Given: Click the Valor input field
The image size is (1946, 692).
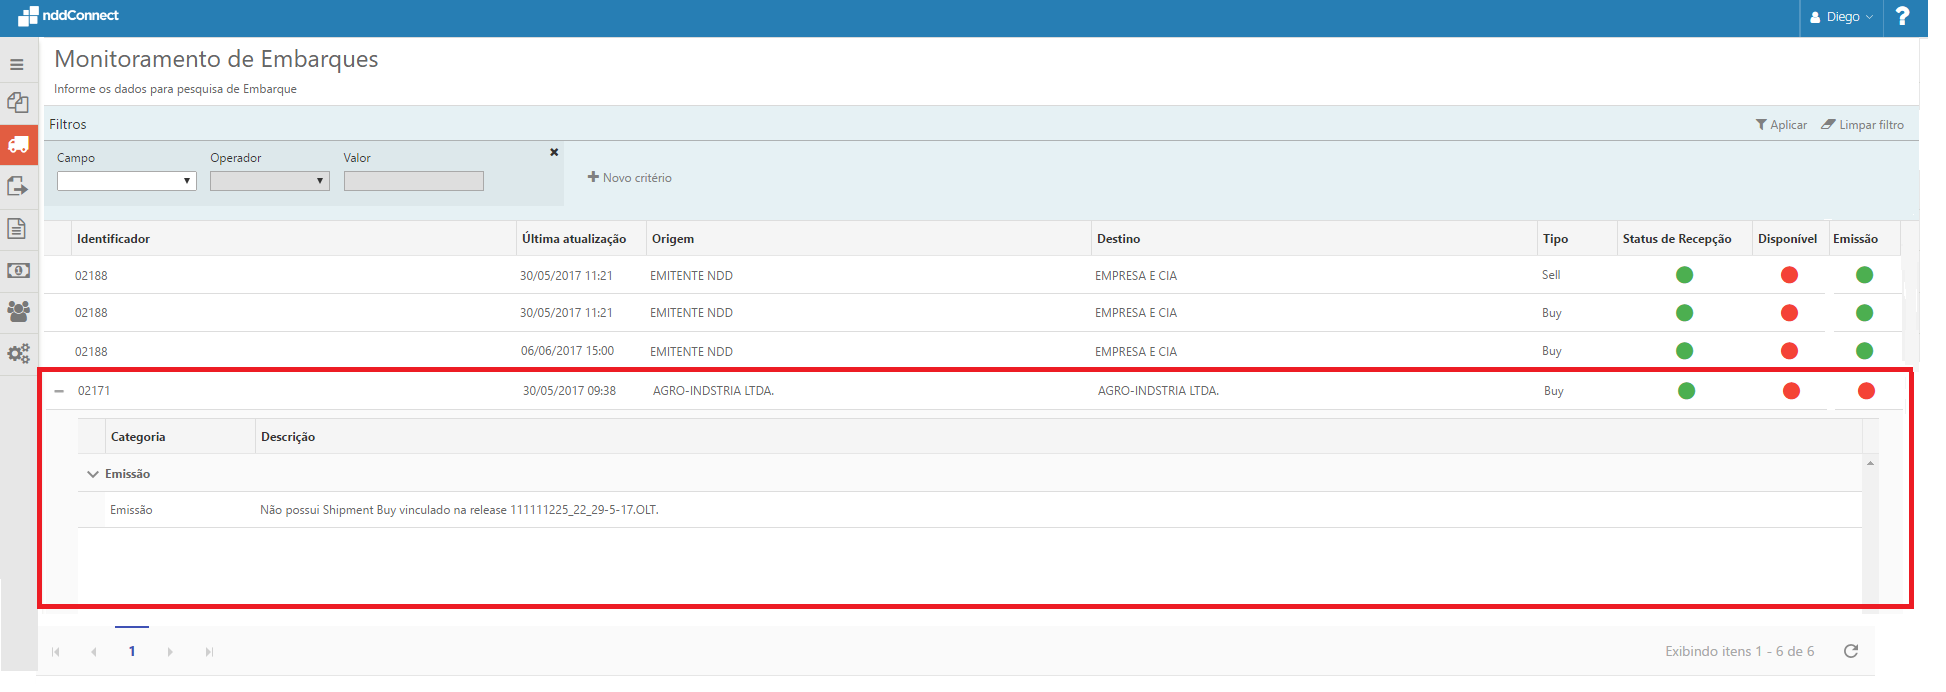Looking at the screenshot, I should coord(413,181).
